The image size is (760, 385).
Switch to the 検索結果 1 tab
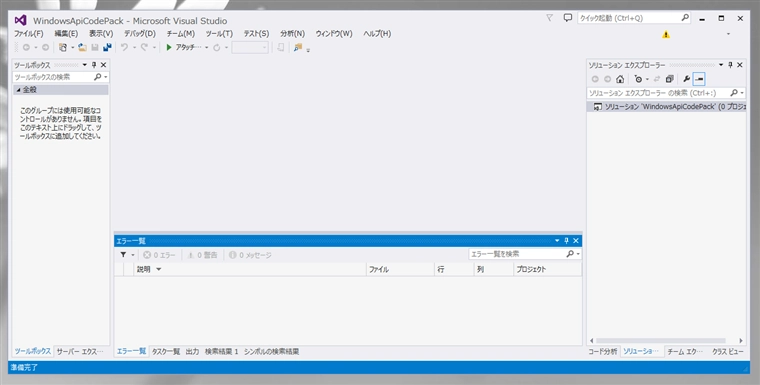[x=222, y=352]
